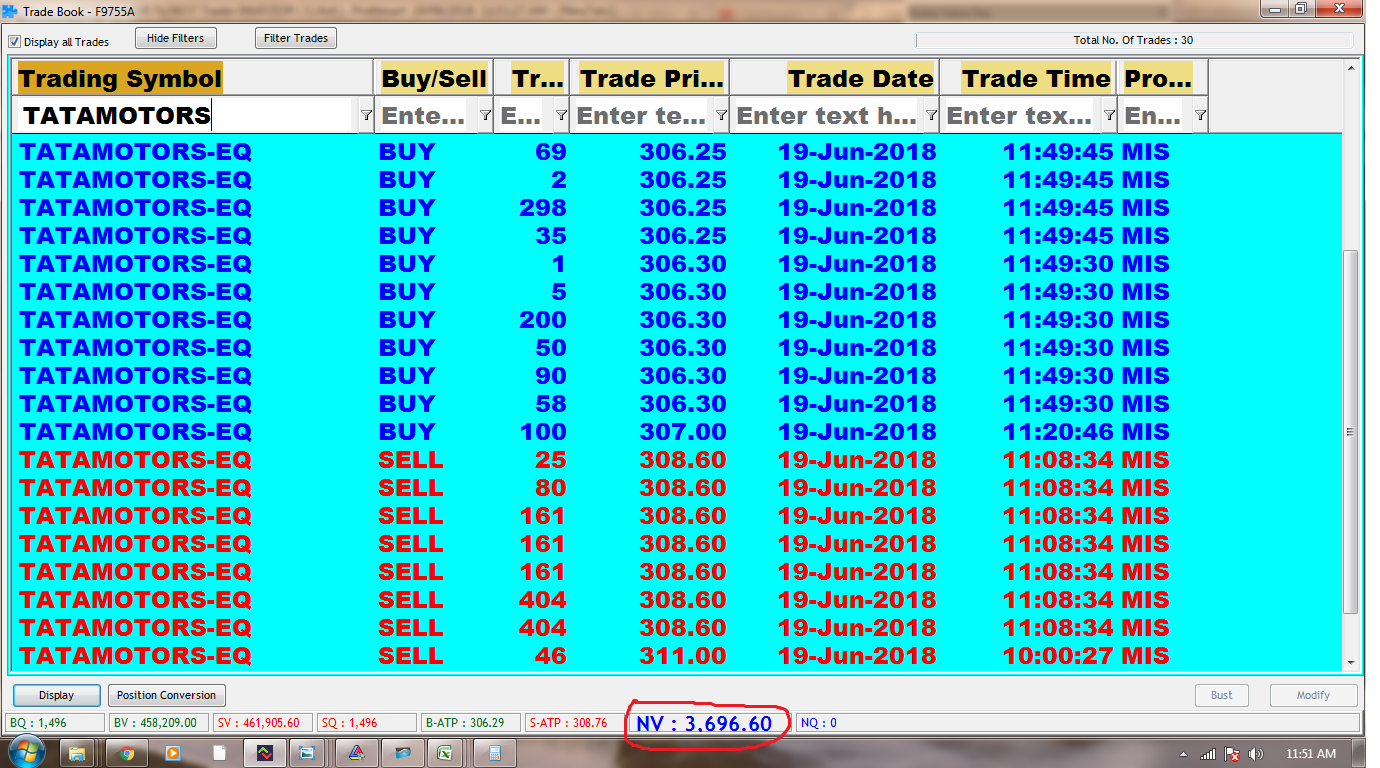Click scrollbar down arrow
This screenshot has height=768, width=1380.
point(1351,662)
